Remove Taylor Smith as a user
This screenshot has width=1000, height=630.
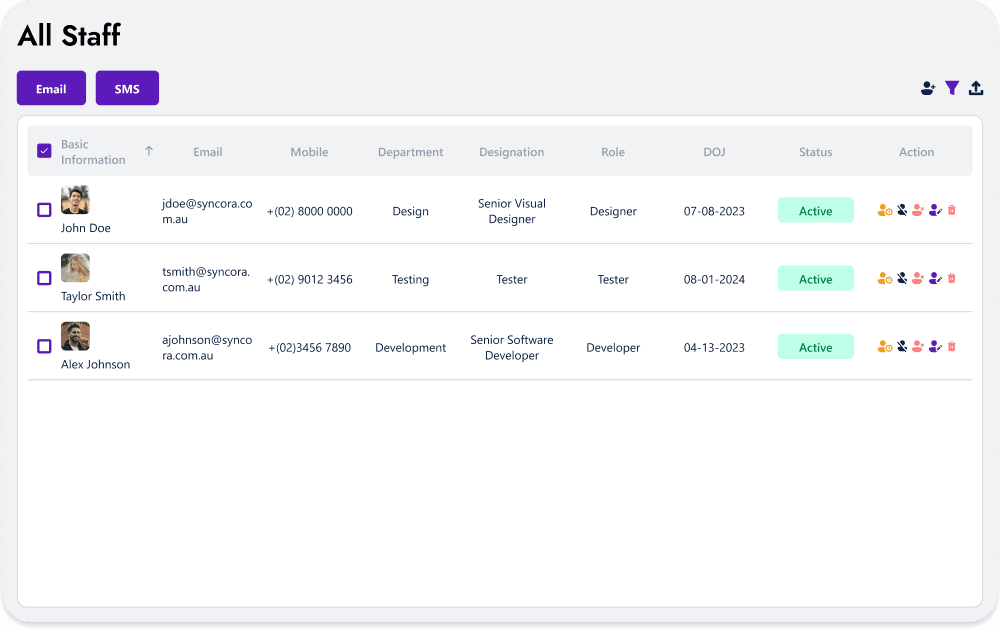click(x=918, y=279)
